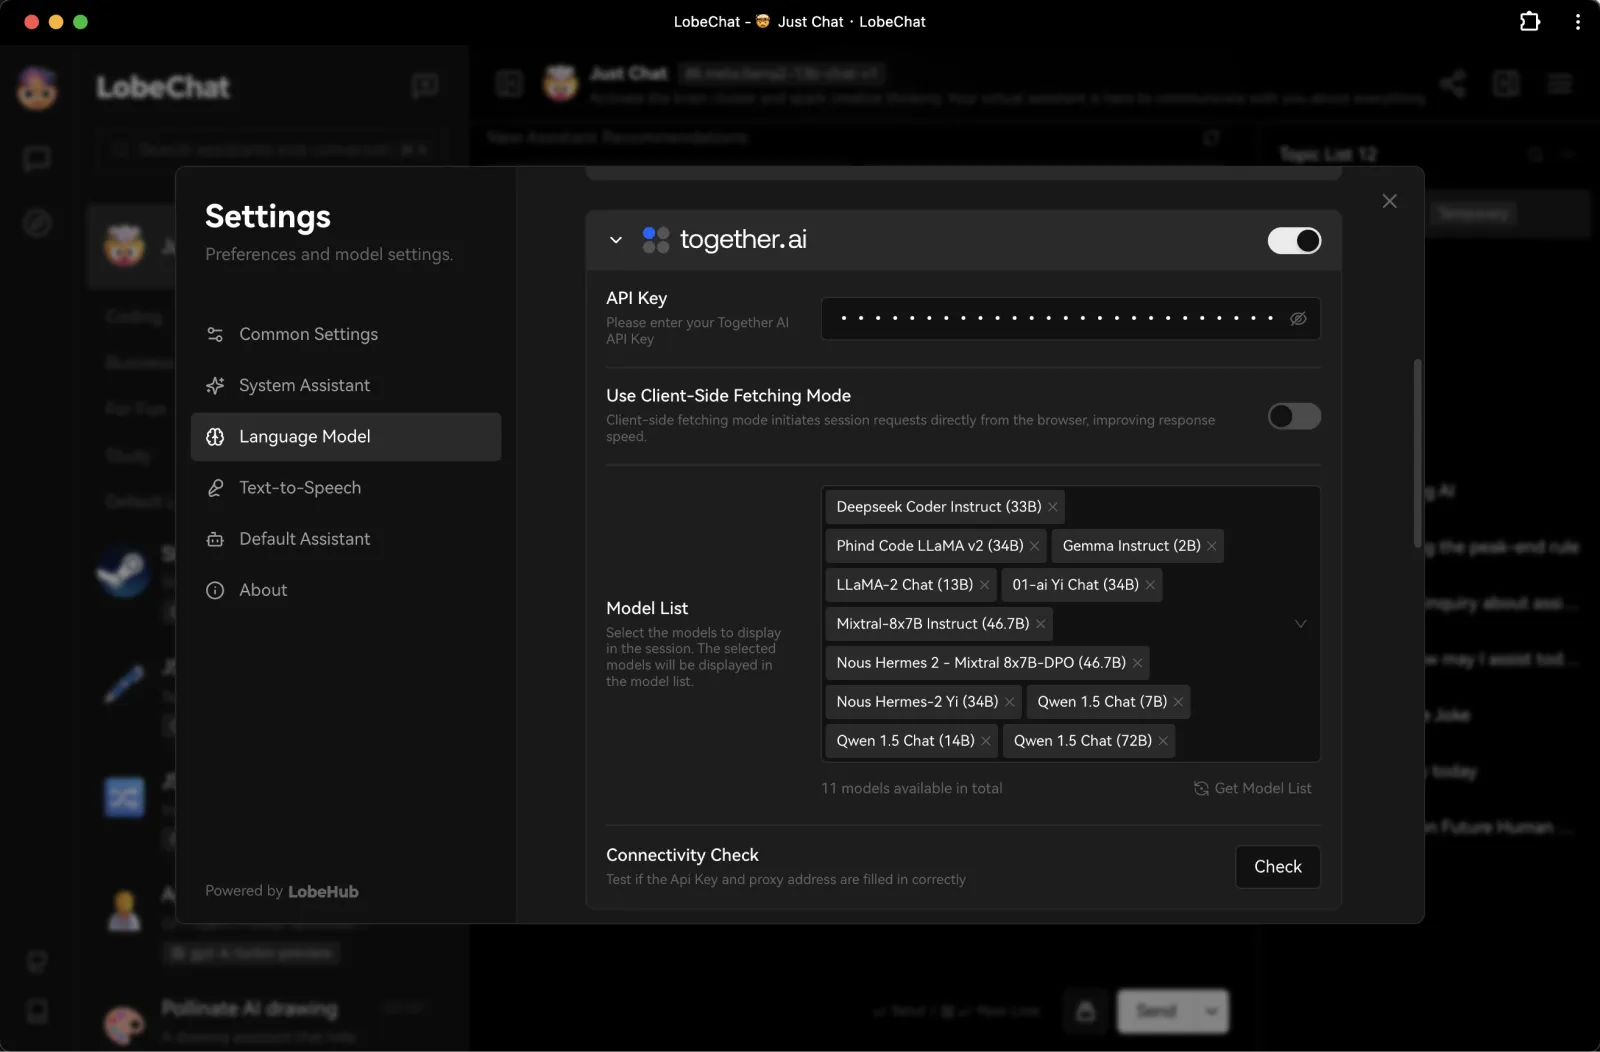Disable the together.ai provider toggle
The height and width of the screenshot is (1052, 1600).
(1294, 241)
